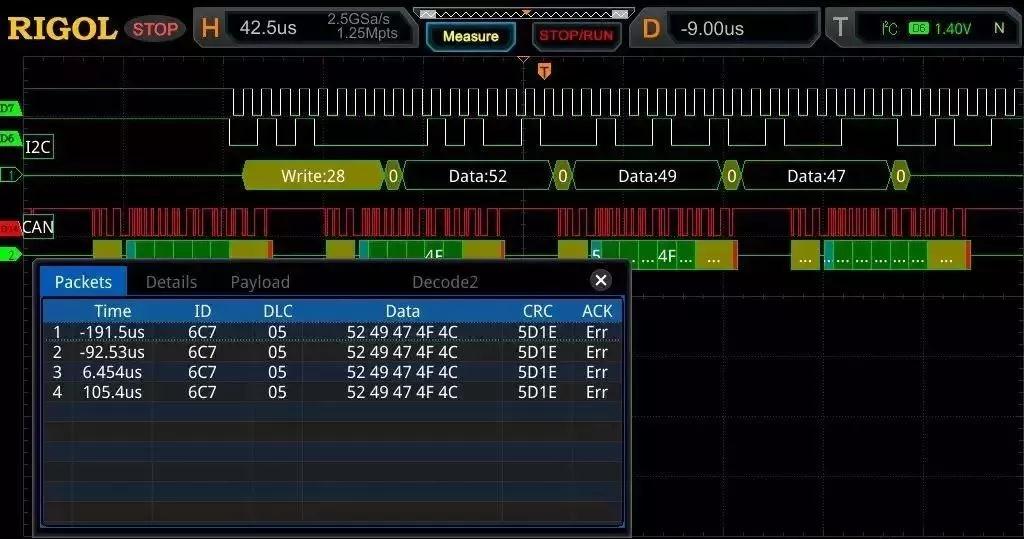1024x539 pixels.
Task: Click the orange H horizontal timebase icon
Action: [x=210, y=29]
